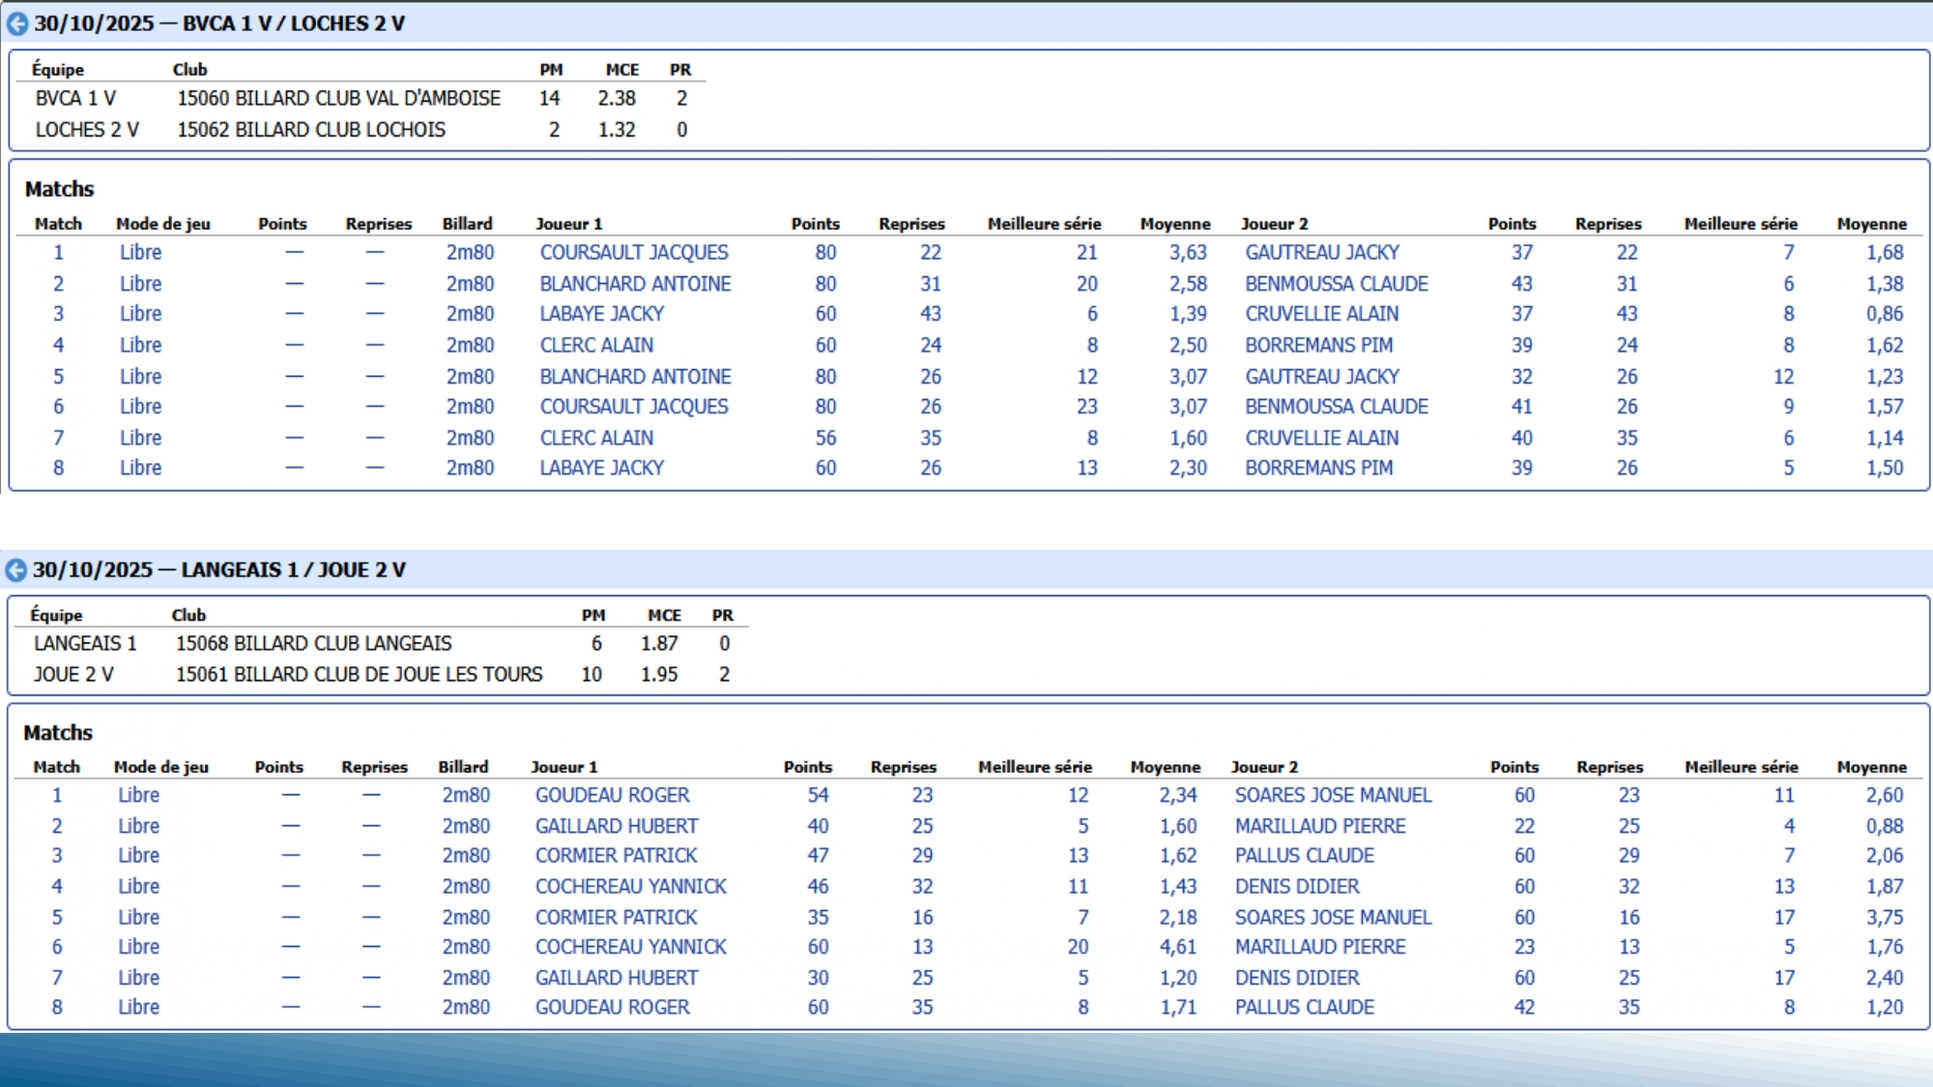Open COCHEREAU YANNICK in second-table match 4
Viewport: 1933px width, 1087px height.
click(630, 886)
